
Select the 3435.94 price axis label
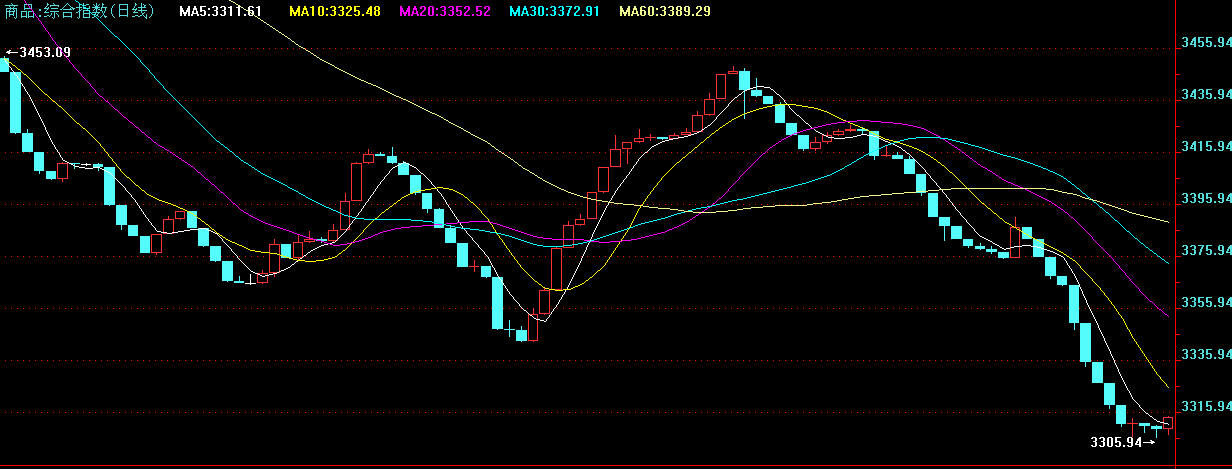1205,95
